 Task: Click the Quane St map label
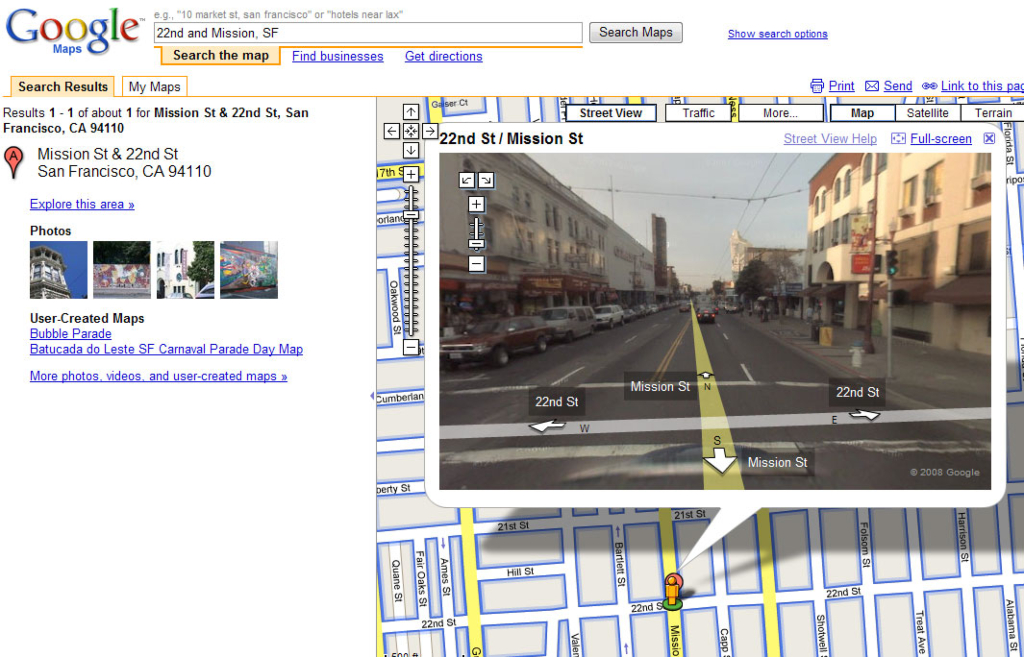[x=396, y=580]
